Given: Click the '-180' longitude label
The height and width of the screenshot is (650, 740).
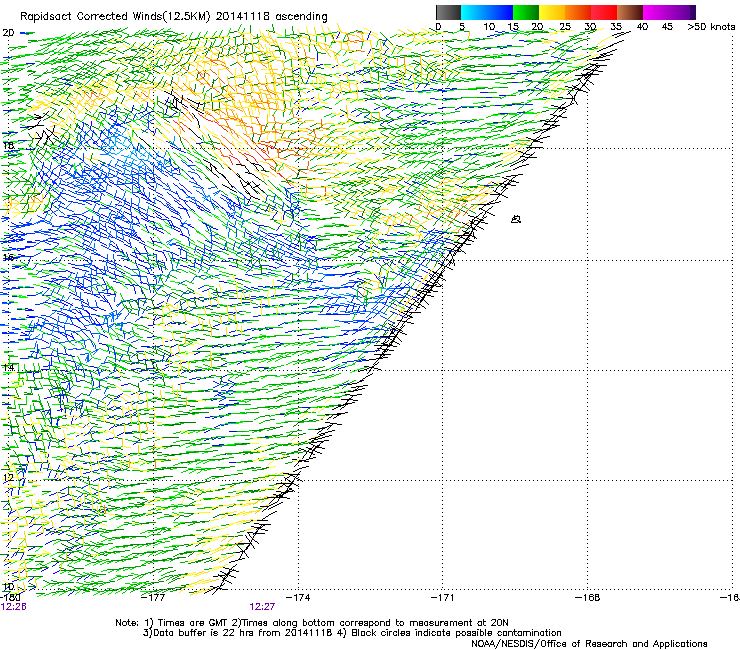Looking at the screenshot, I should 10,598.
